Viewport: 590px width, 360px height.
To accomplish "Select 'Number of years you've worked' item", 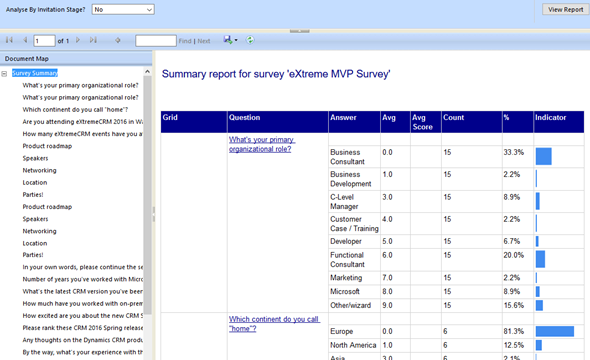I will point(82,279).
